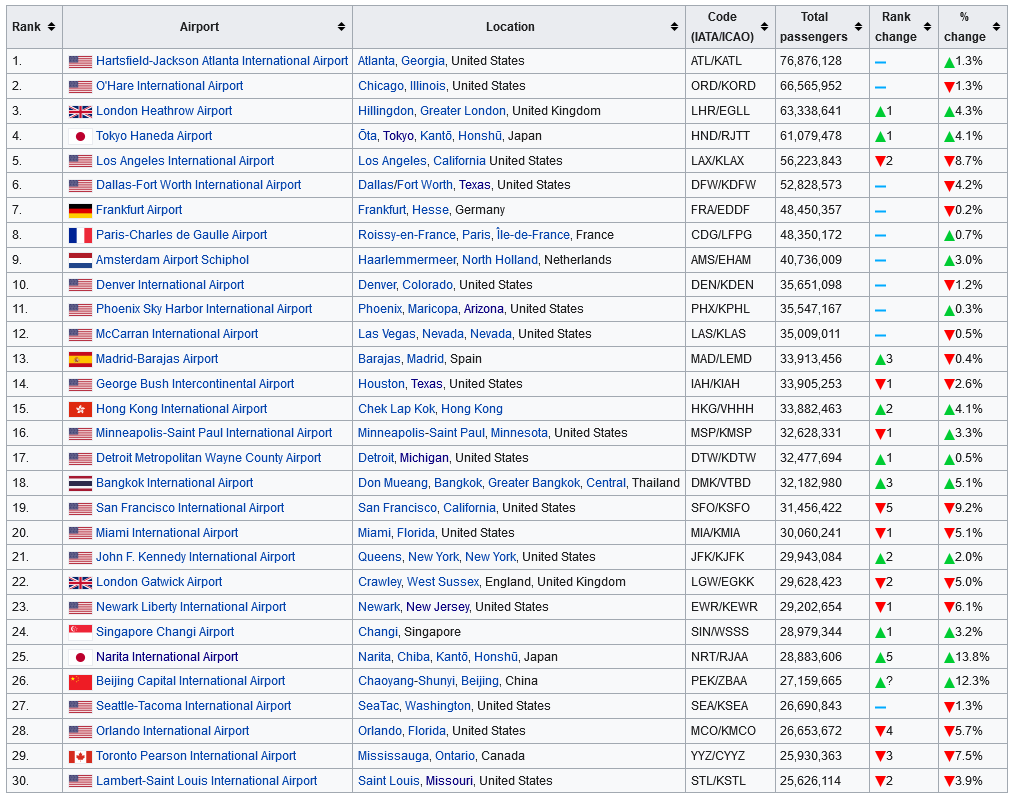Screen dimensions: 1012x801
Task: Click Singapore flag beside Singapore Changi Airport
Action: (80, 633)
